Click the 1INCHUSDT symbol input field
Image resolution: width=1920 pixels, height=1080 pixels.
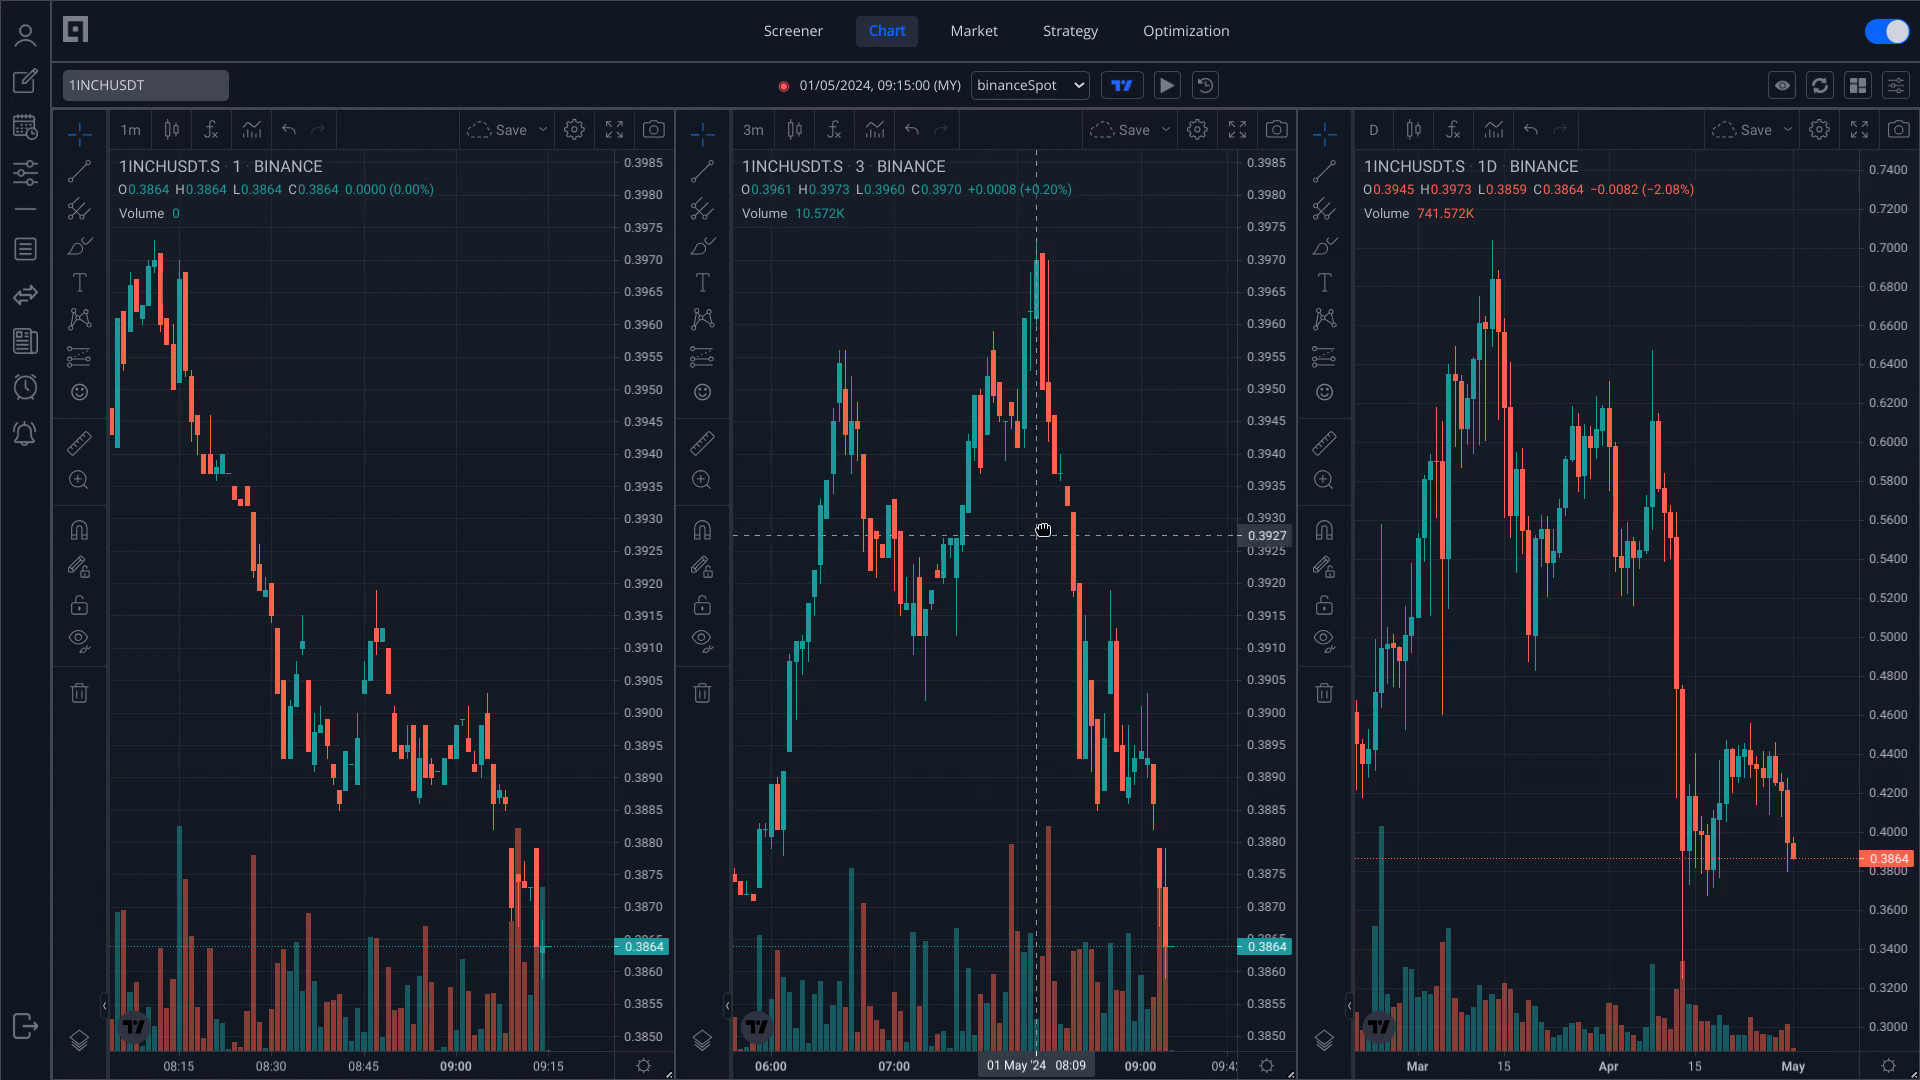(145, 86)
